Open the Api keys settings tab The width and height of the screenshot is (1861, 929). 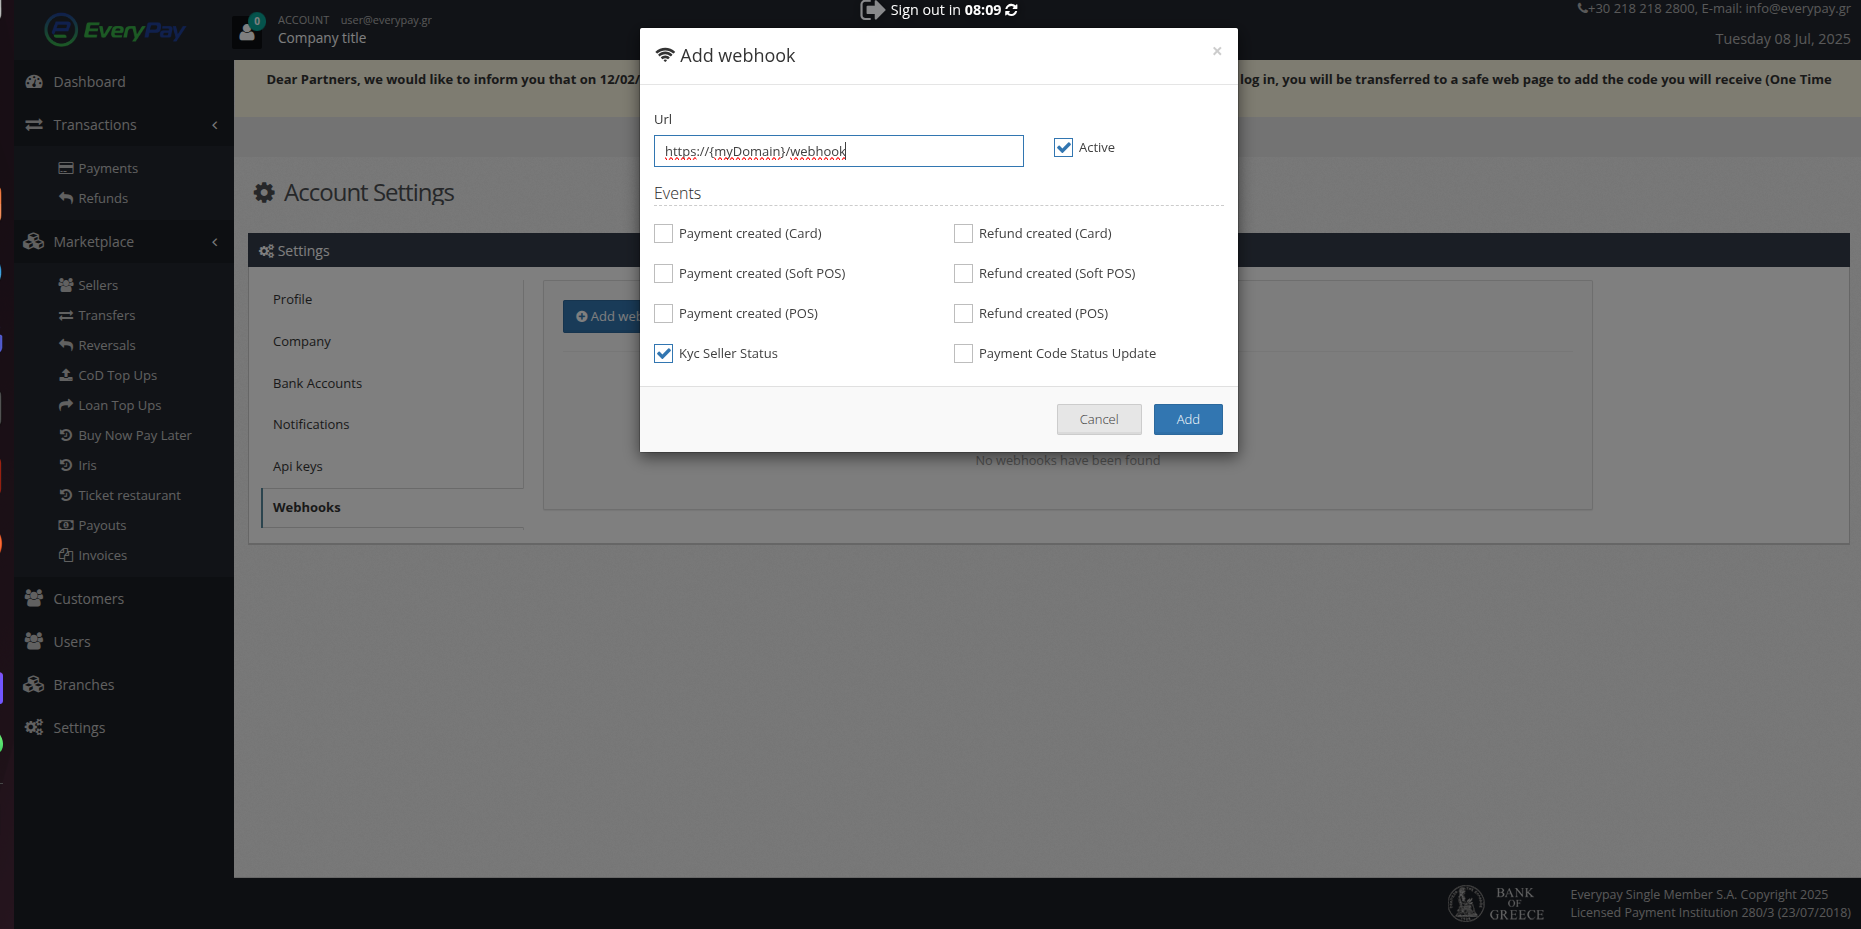click(297, 466)
